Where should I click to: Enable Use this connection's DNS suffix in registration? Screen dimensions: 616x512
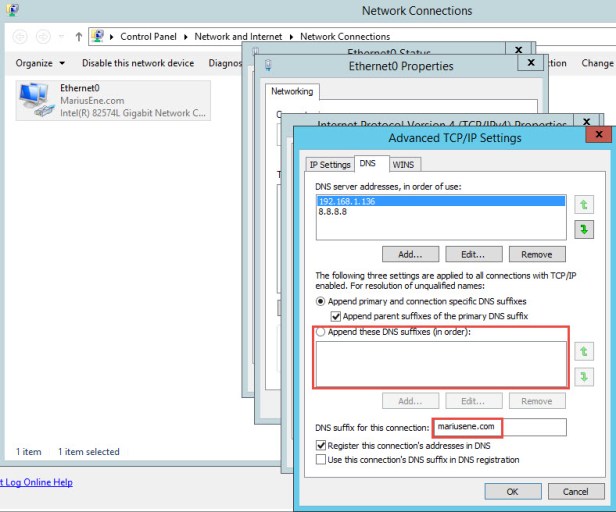[321, 459]
